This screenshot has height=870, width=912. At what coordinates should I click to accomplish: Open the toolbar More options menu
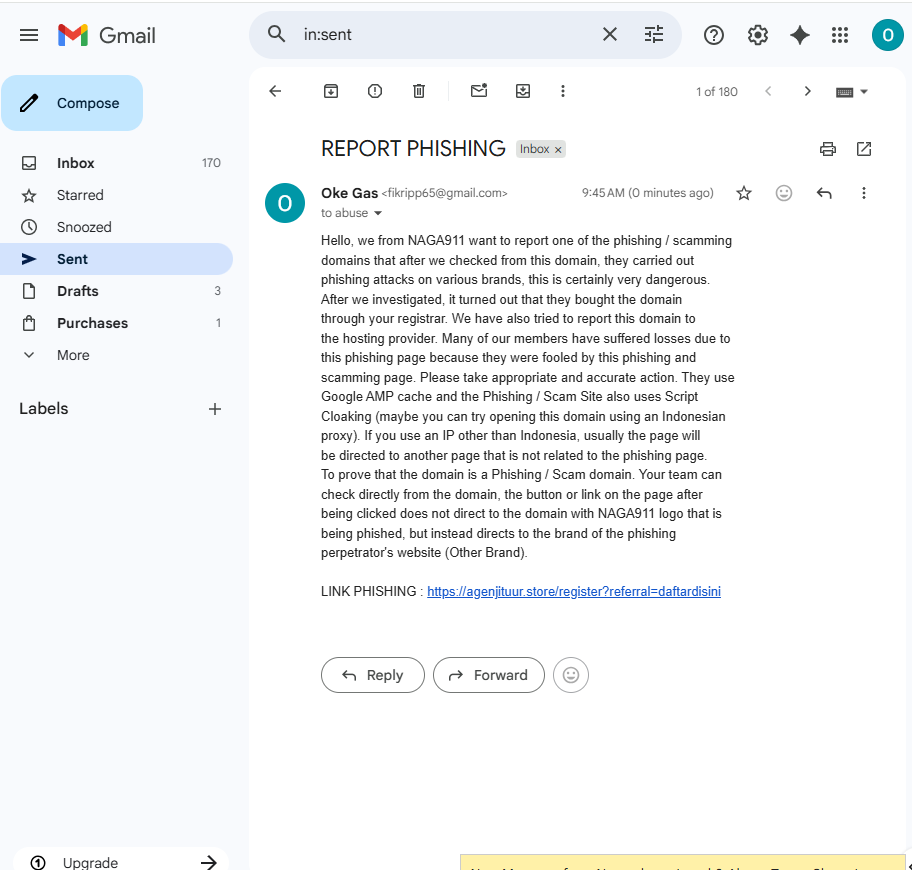(562, 91)
